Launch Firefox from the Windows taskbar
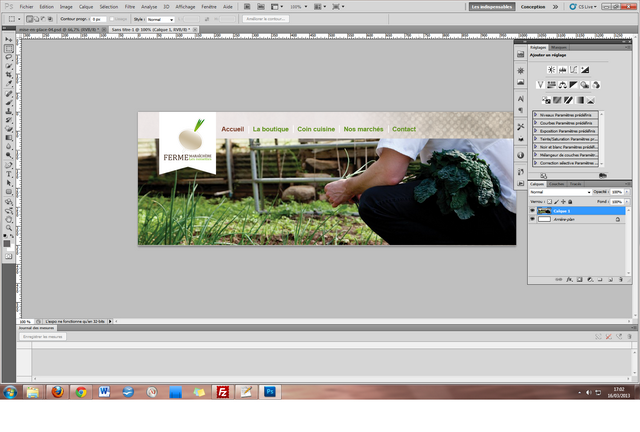 pos(56,392)
